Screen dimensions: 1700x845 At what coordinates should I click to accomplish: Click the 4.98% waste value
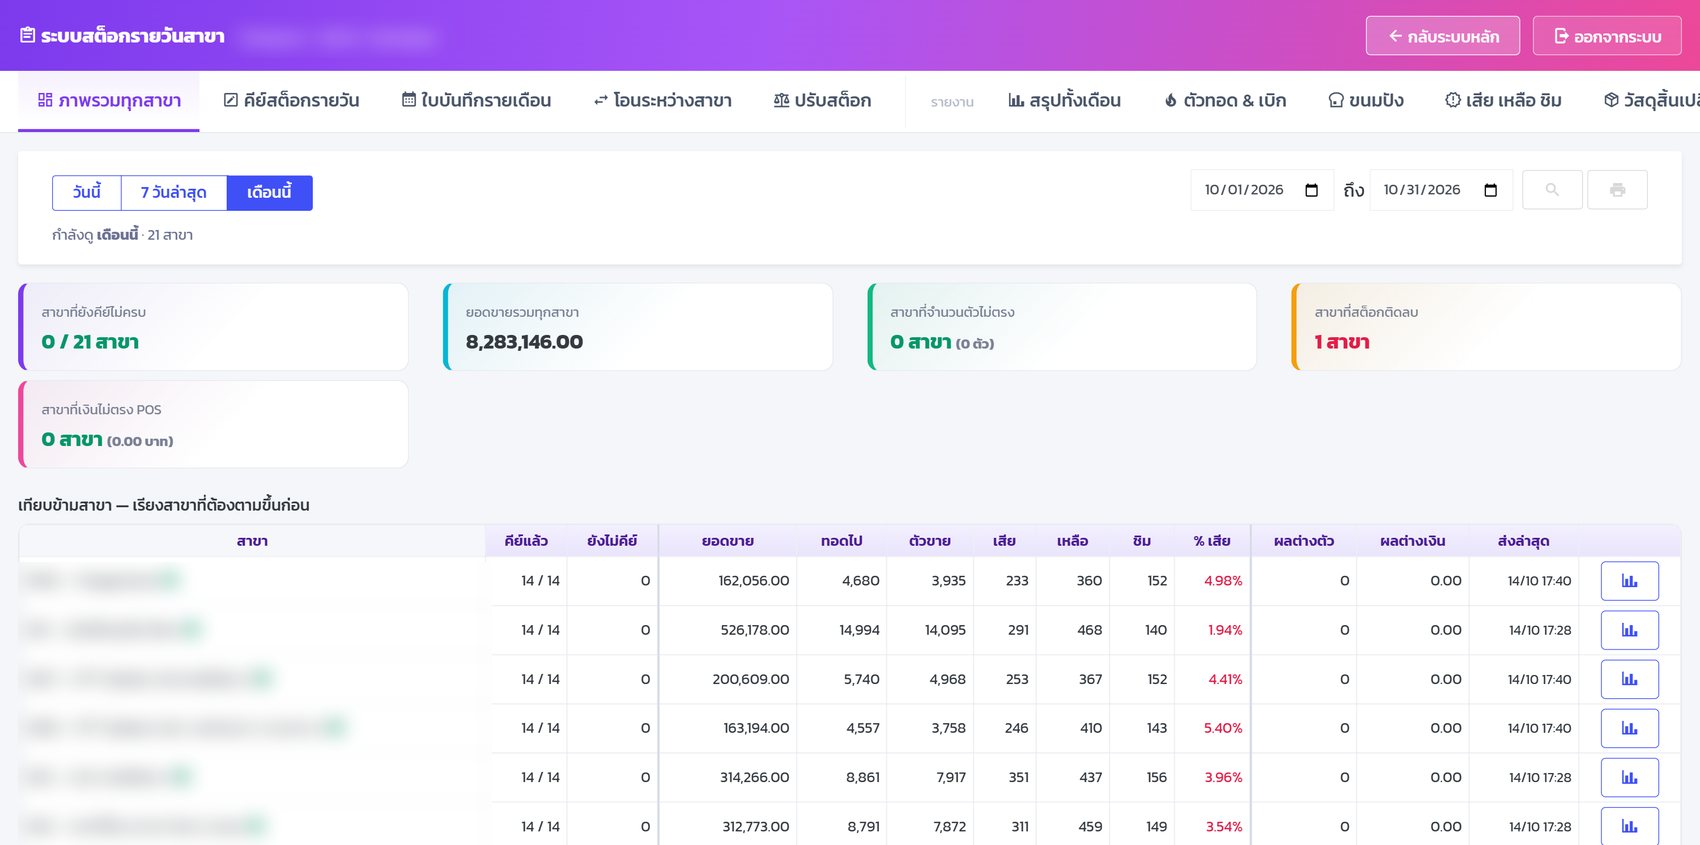tap(1223, 581)
